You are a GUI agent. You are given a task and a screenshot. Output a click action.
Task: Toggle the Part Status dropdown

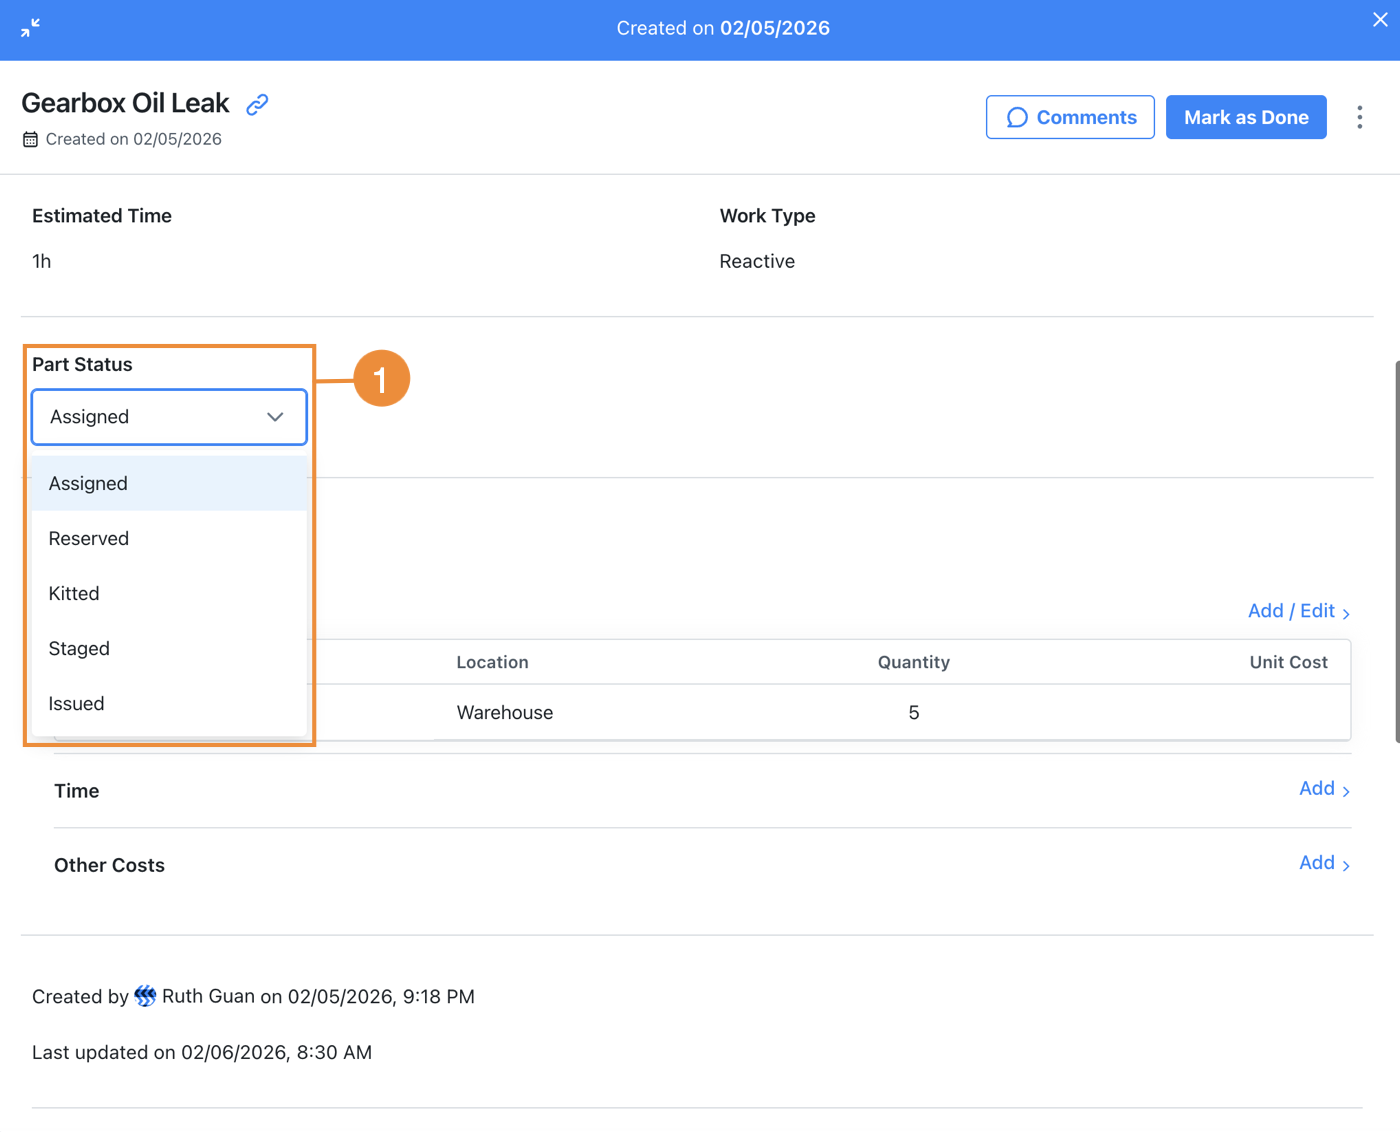[169, 417]
